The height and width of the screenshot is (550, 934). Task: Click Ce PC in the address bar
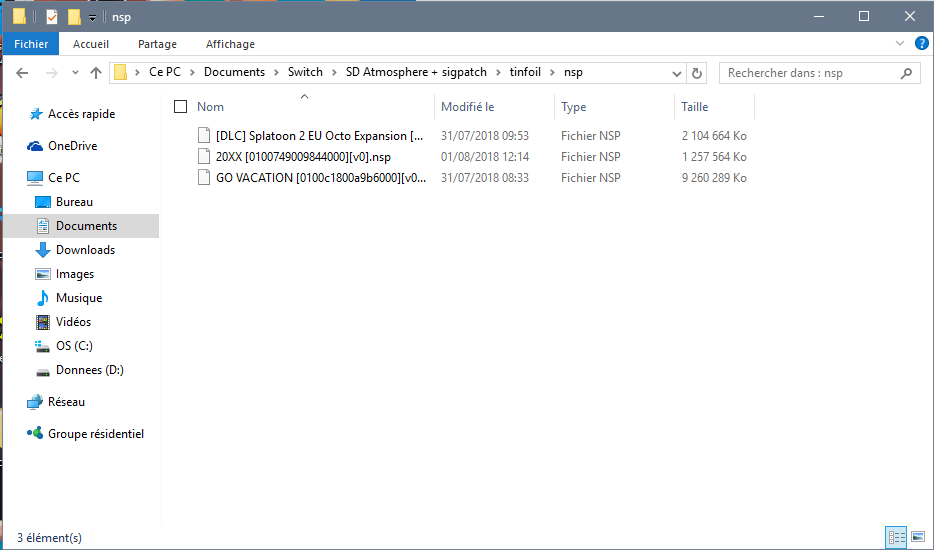164,72
